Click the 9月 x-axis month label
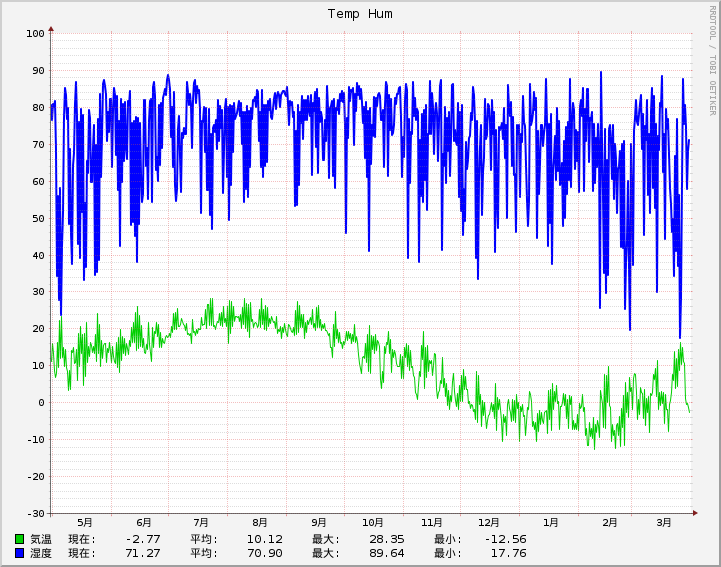 [319, 522]
